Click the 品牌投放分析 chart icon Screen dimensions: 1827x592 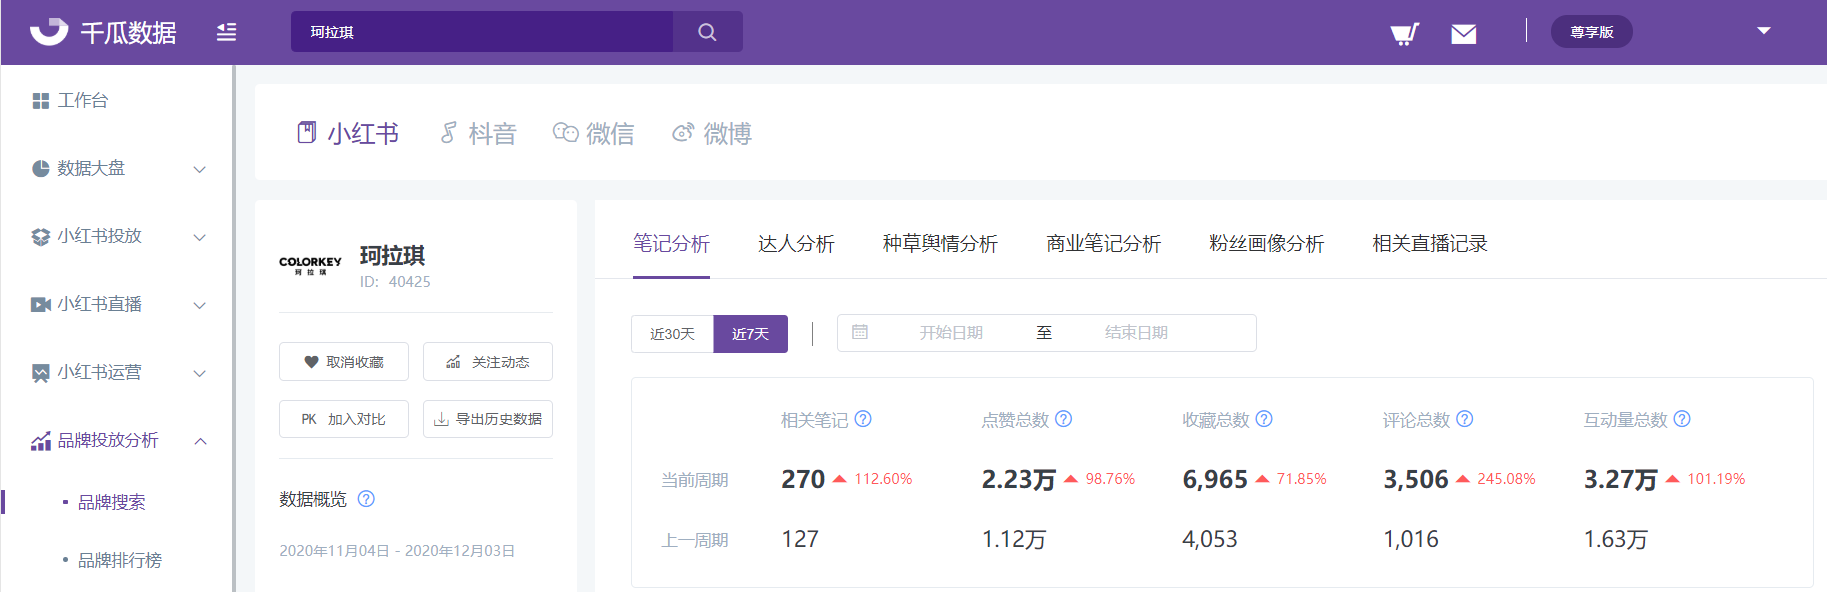[x=41, y=441]
